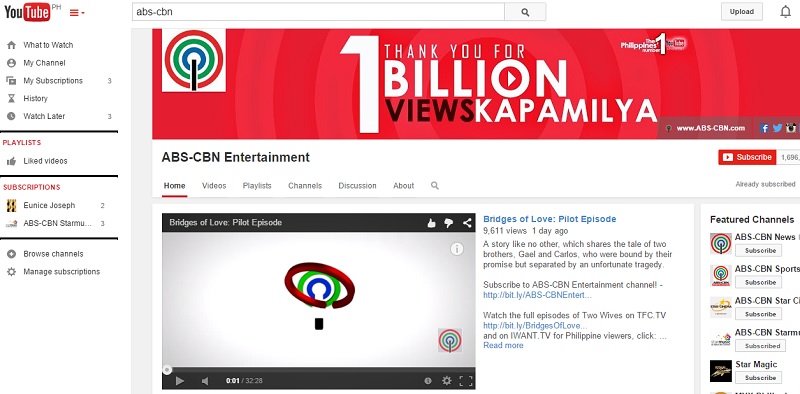This screenshot has height=394, width=800.
Task: Click Read more in description
Action: 503,346
